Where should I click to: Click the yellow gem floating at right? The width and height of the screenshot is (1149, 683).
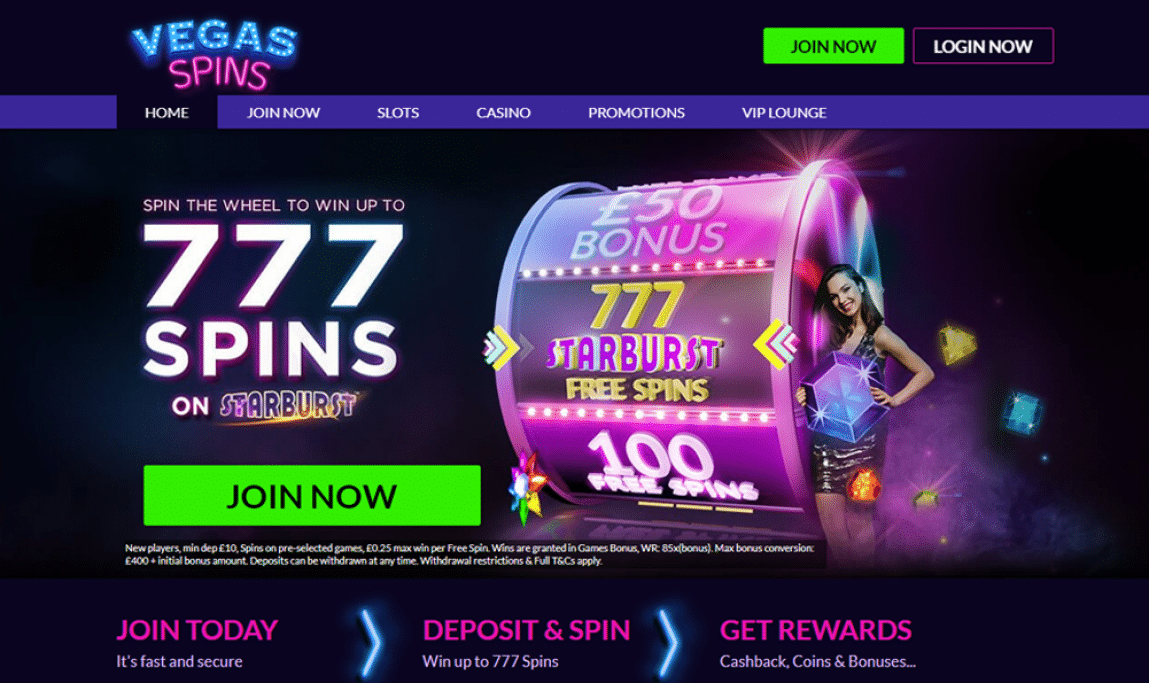[958, 344]
